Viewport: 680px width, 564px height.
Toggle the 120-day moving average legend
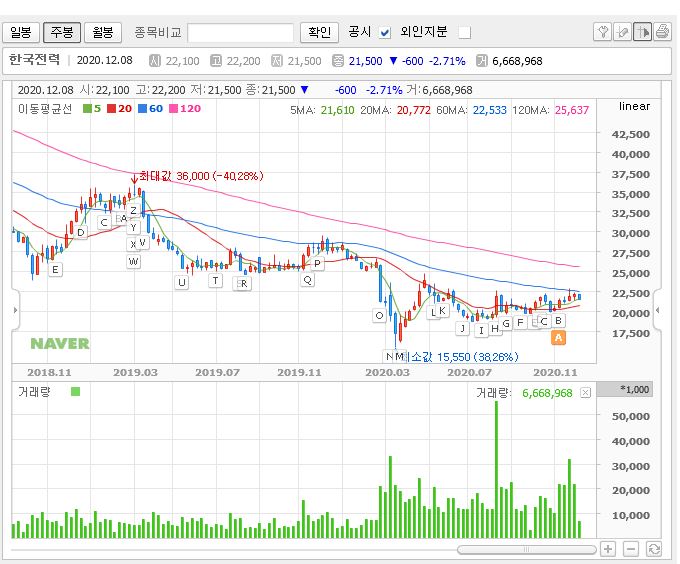point(185,108)
